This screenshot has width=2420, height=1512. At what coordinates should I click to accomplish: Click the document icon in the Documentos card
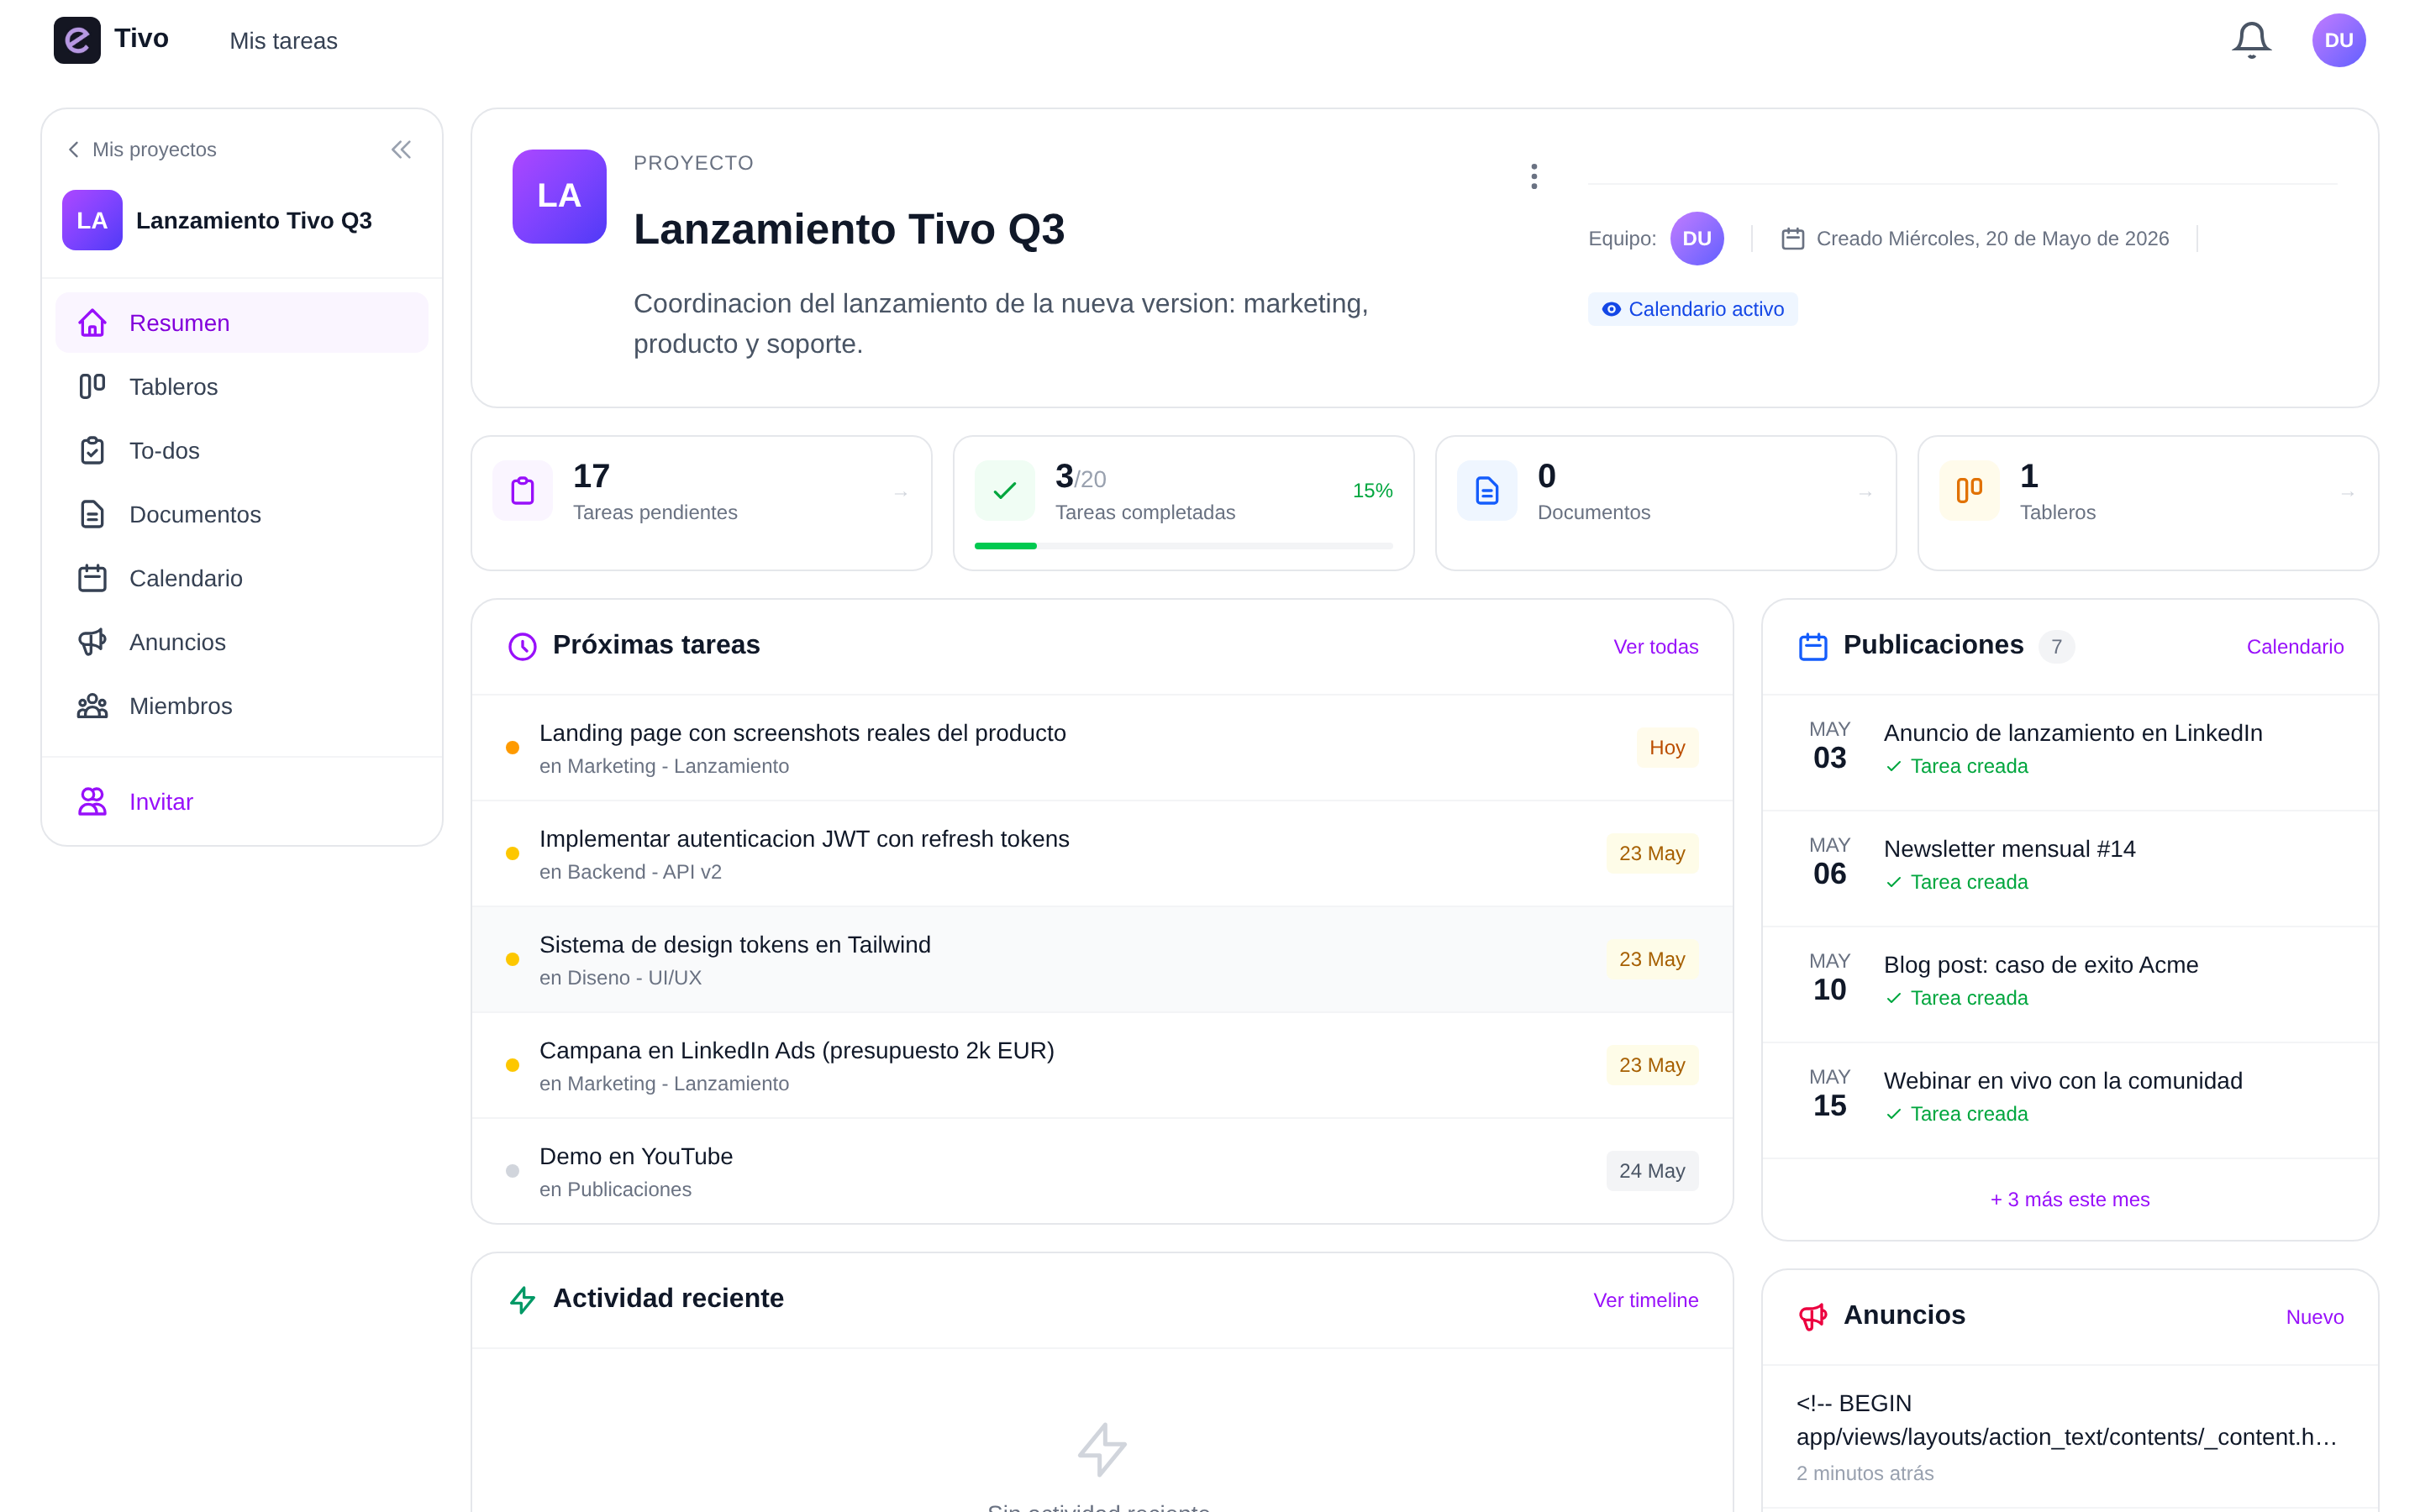[1487, 491]
